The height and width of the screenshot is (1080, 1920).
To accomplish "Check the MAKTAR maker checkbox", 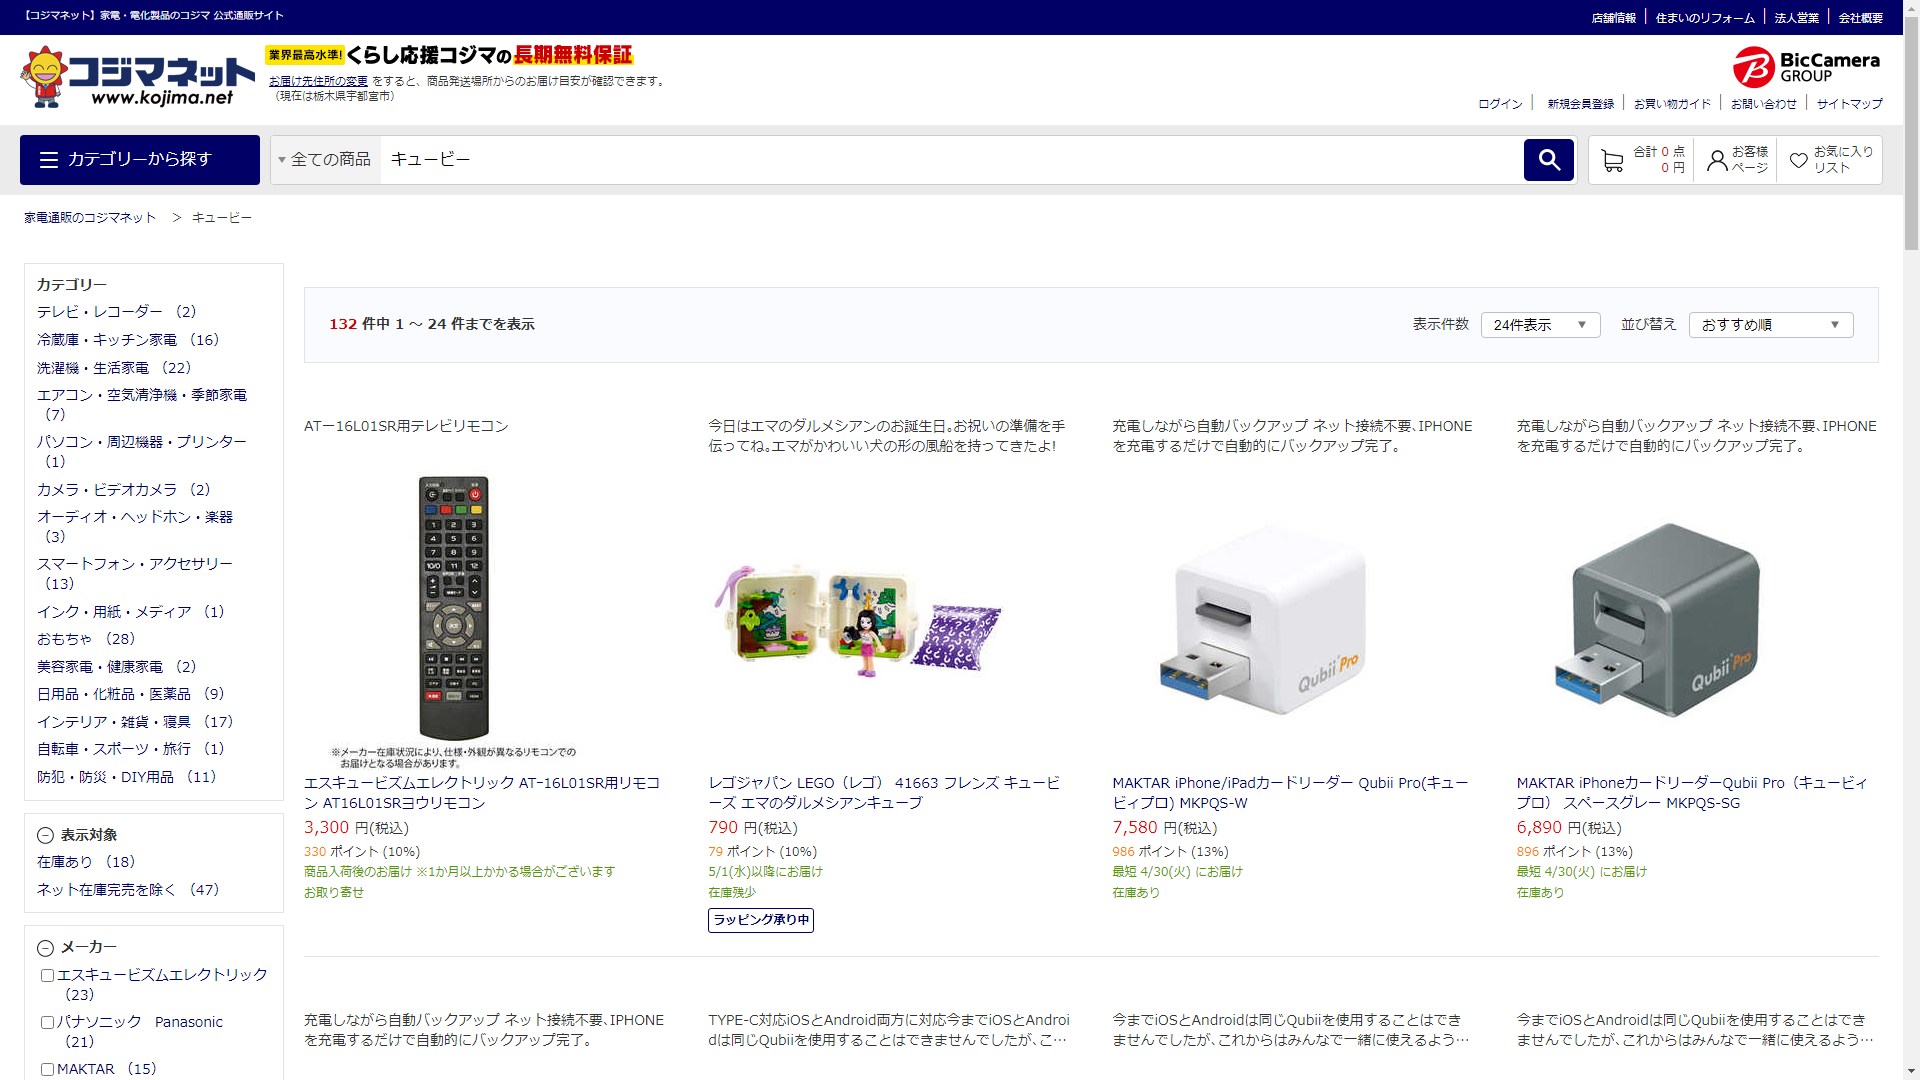I will [47, 1070].
